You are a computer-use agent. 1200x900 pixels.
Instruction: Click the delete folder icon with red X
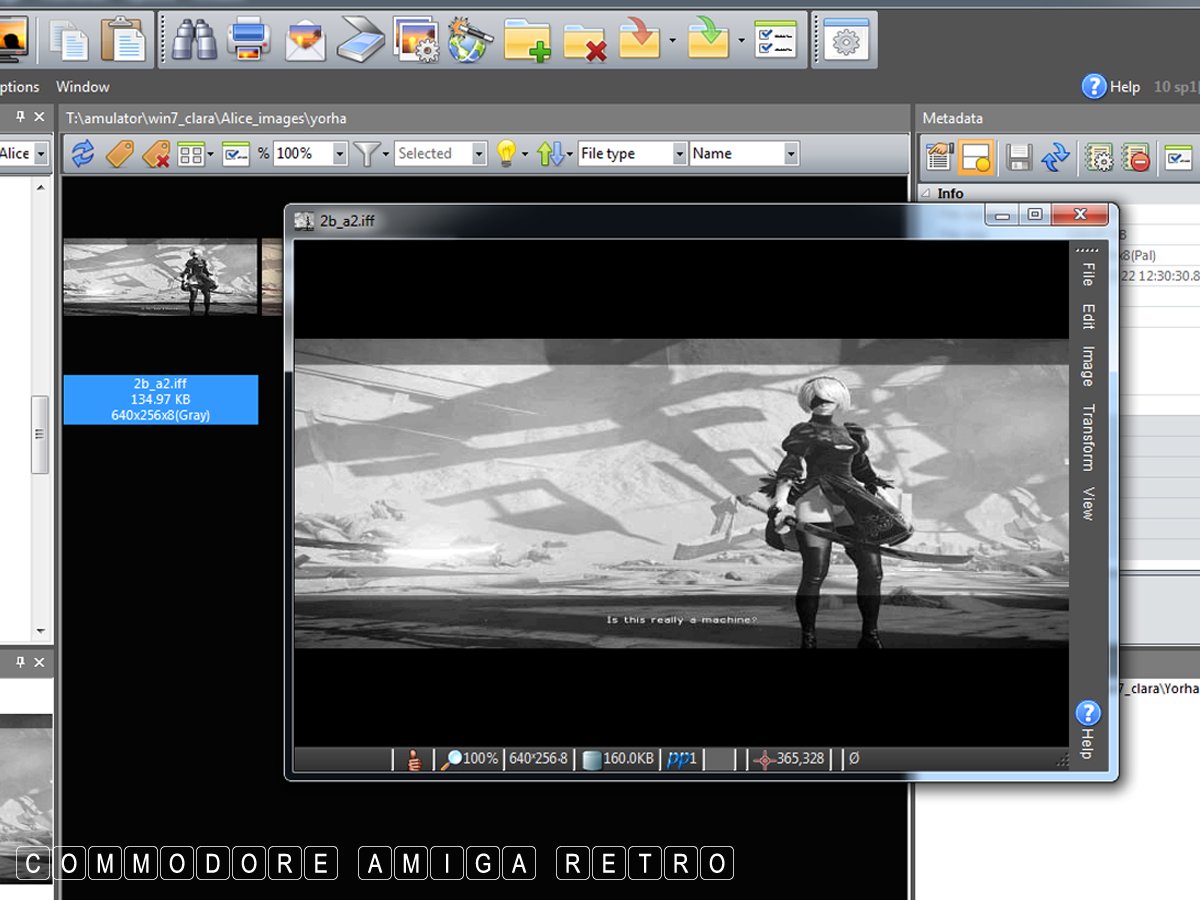tap(585, 40)
